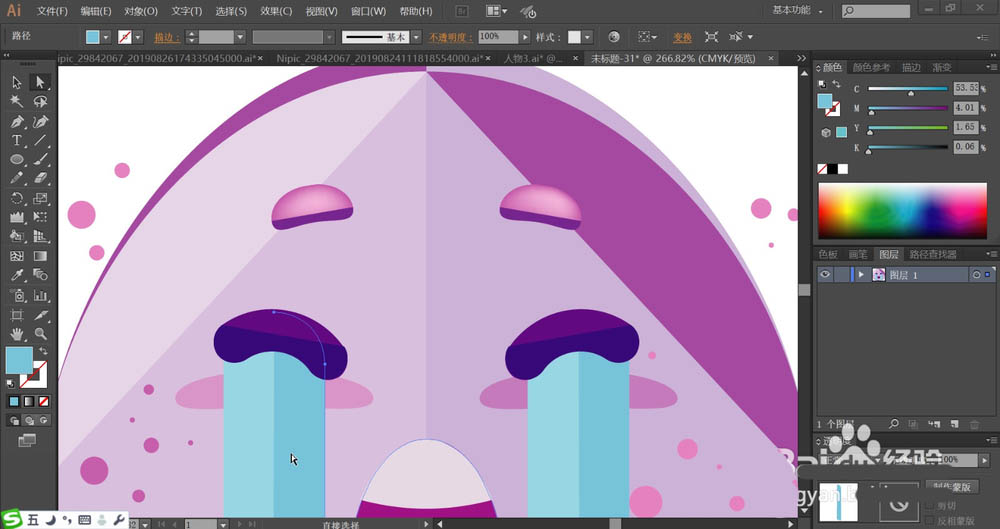Select the Rotate tool

[17, 198]
